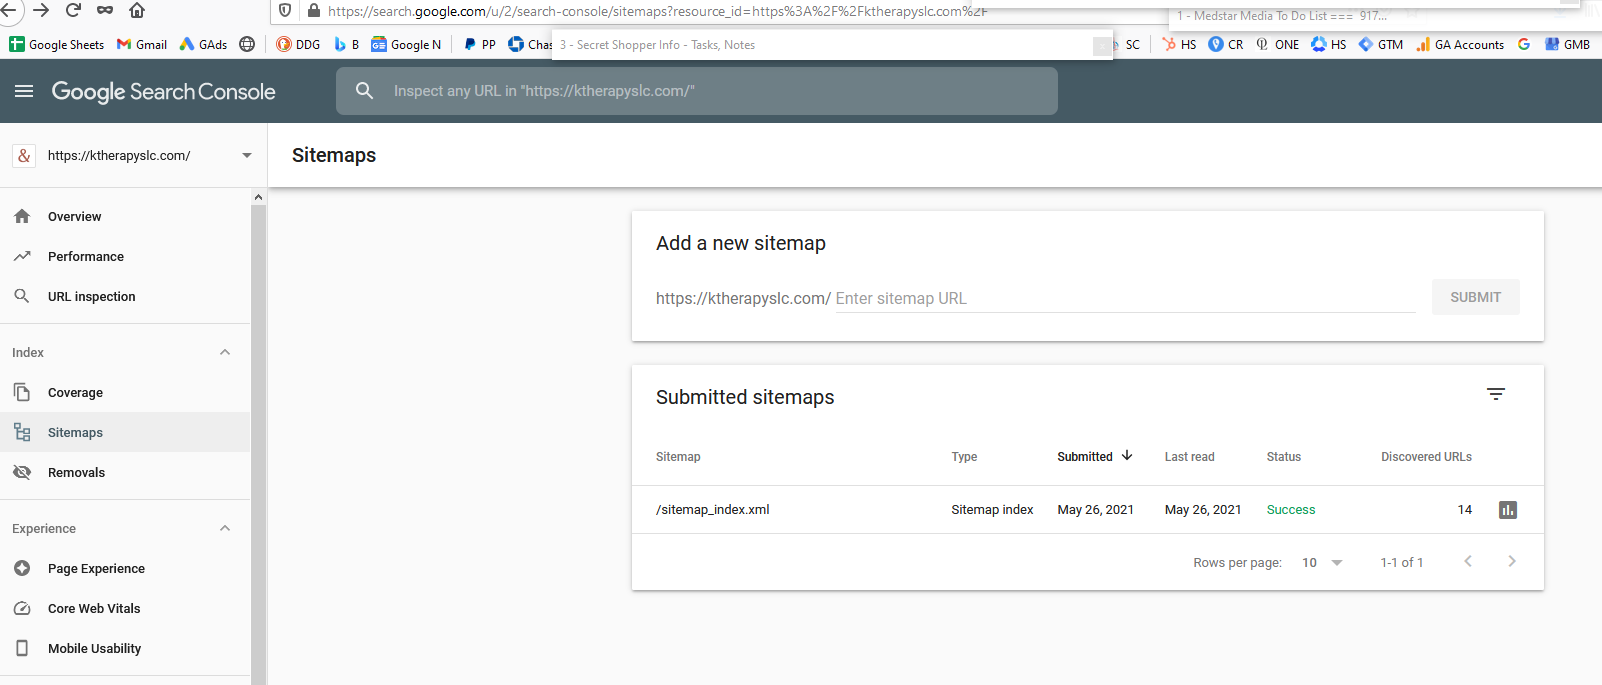Click the SUBMIT sitemap button

coord(1475,297)
